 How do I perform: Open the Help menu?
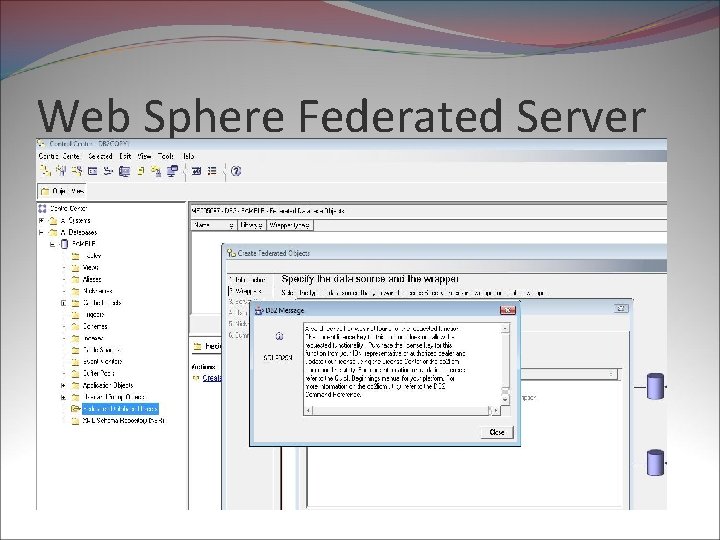point(188,156)
